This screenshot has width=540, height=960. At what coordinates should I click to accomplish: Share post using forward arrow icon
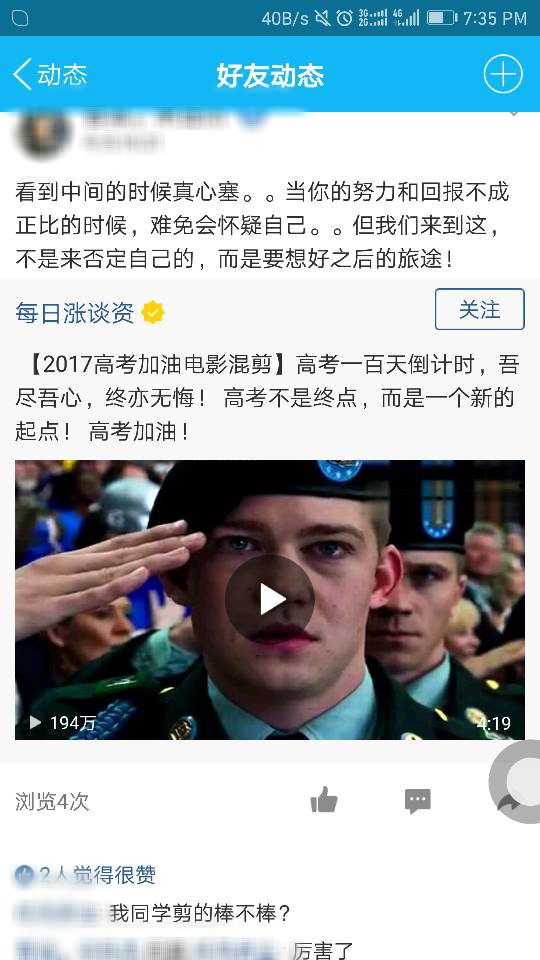coord(507,802)
